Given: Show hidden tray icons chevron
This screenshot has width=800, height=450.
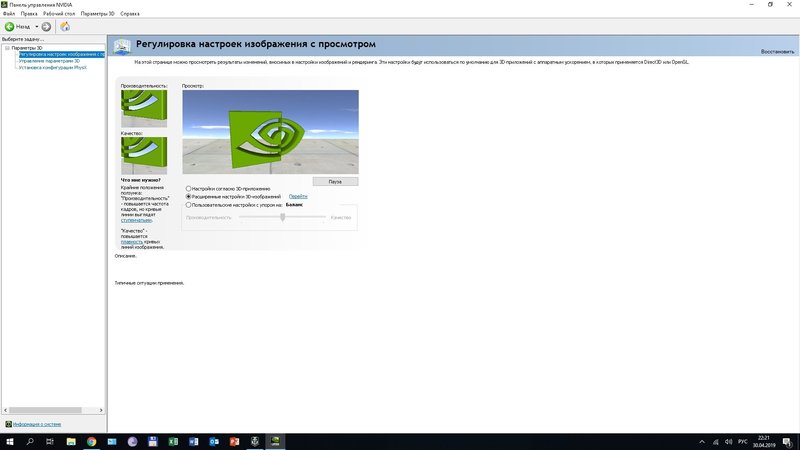Looking at the screenshot, I should 702,442.
